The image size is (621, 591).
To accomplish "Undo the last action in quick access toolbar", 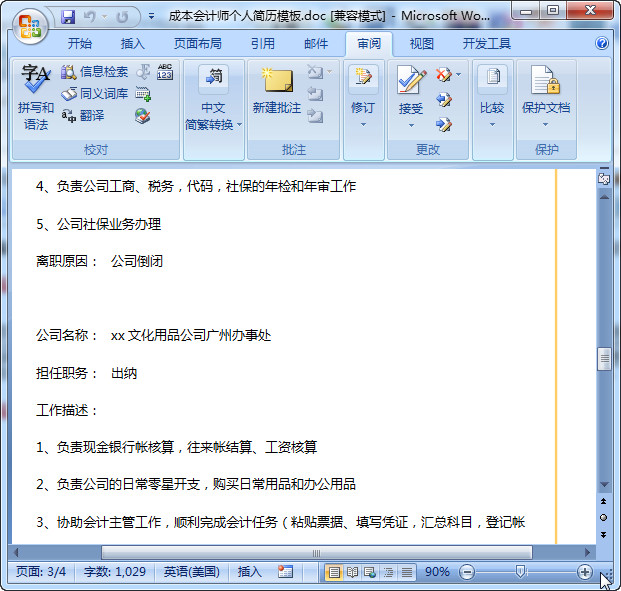I will (90, 17).
